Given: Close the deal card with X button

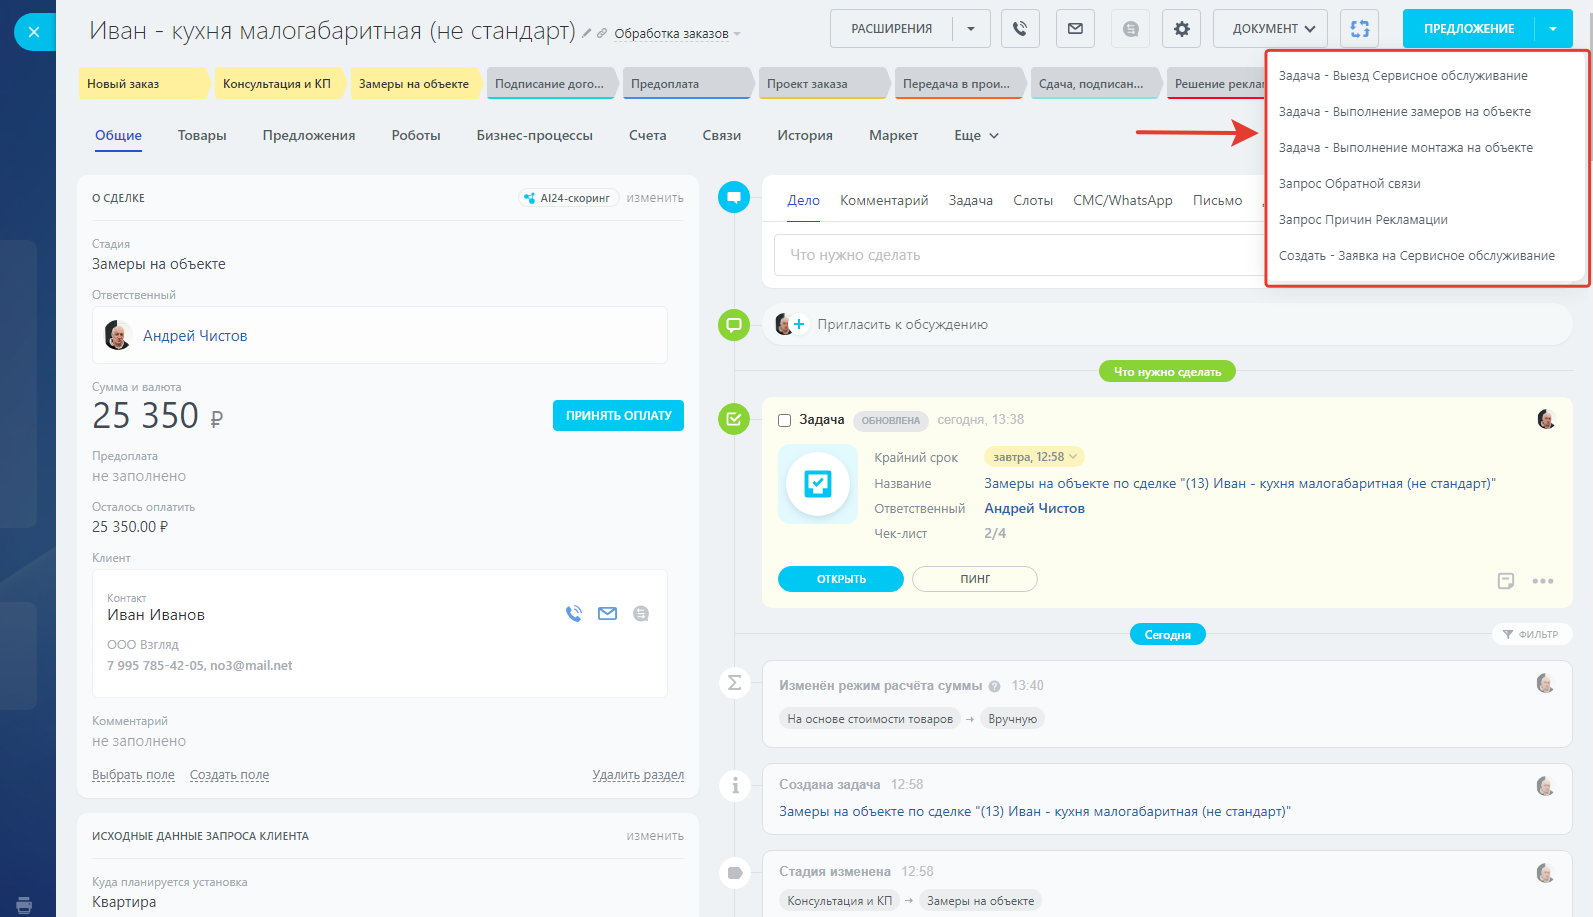Looking at the screenshot, I should [34, 32].
